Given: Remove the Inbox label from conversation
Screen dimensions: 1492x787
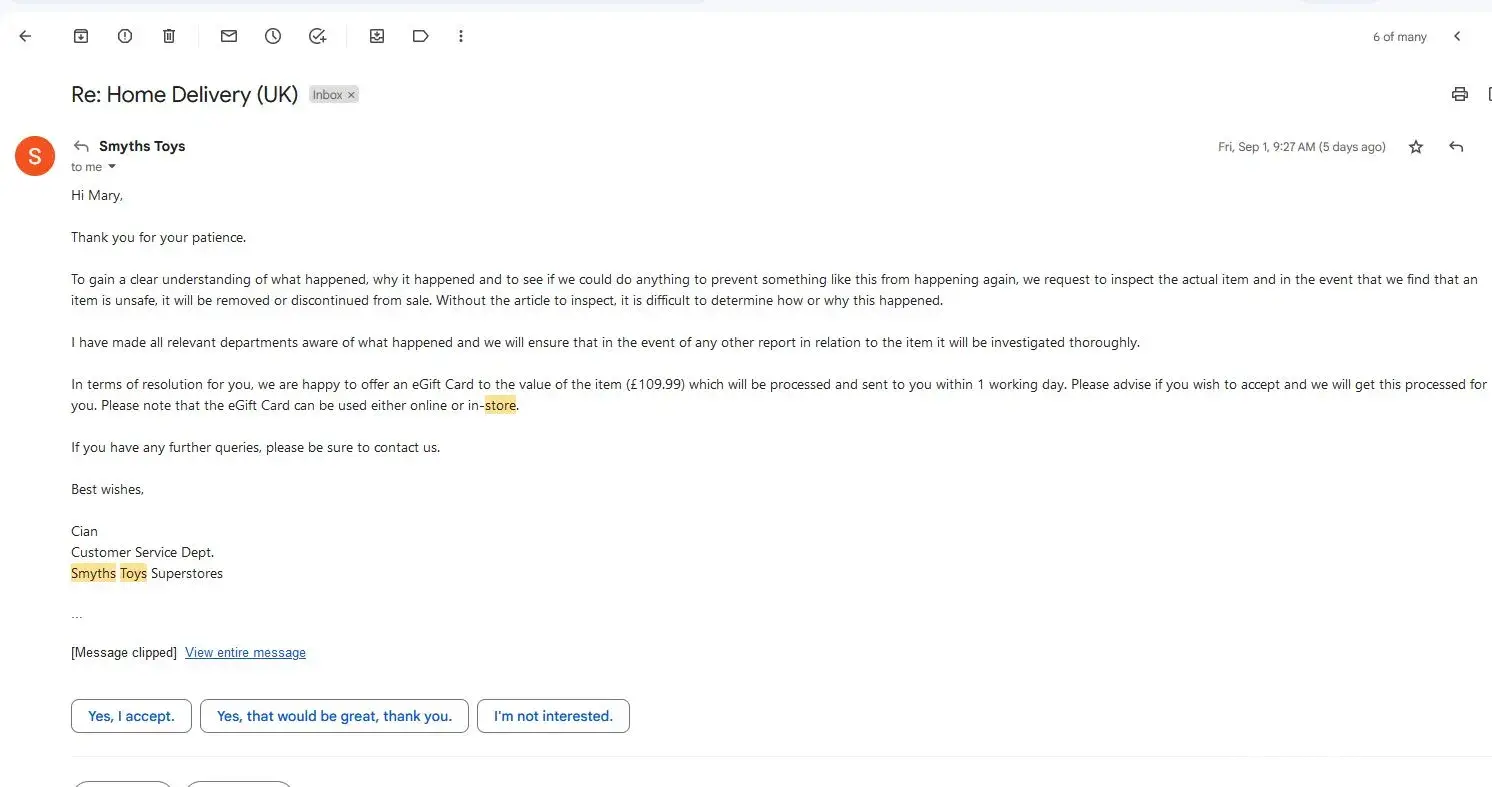Looking at the screenshot, I should point(351,95).
